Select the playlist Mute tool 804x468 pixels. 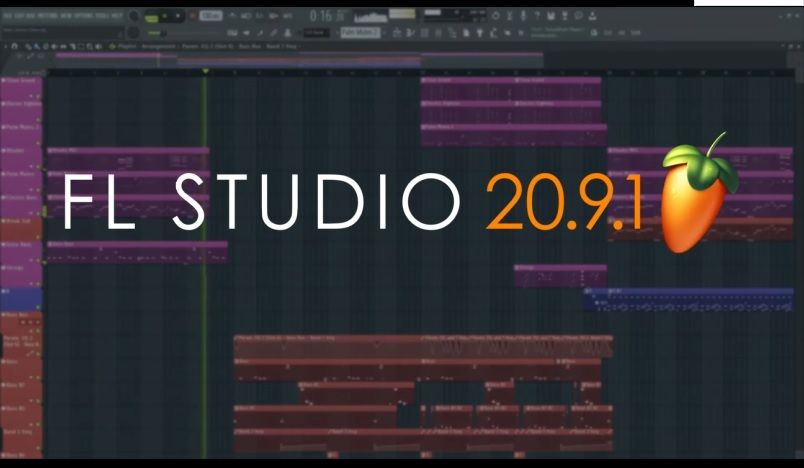click(x=54, y=46)
